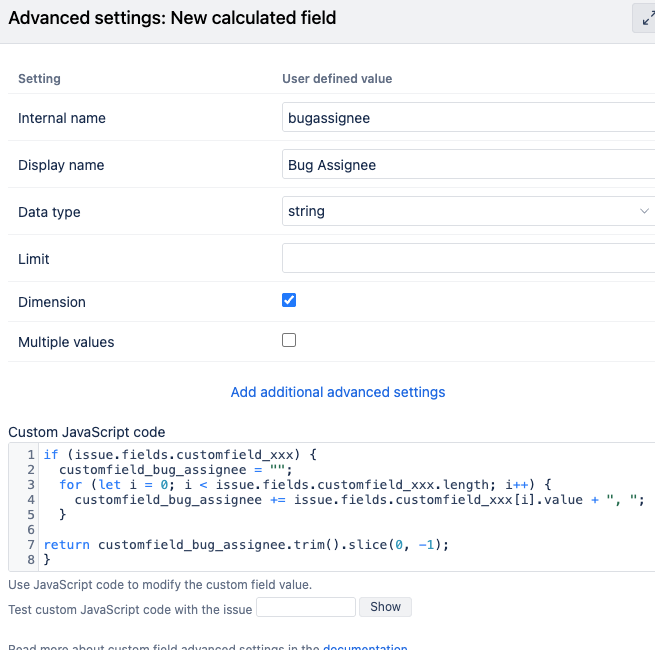The width and height of the screenshot is (655, 650).
Task: Open the documentation link at the bottom
Action: (364, 648)
